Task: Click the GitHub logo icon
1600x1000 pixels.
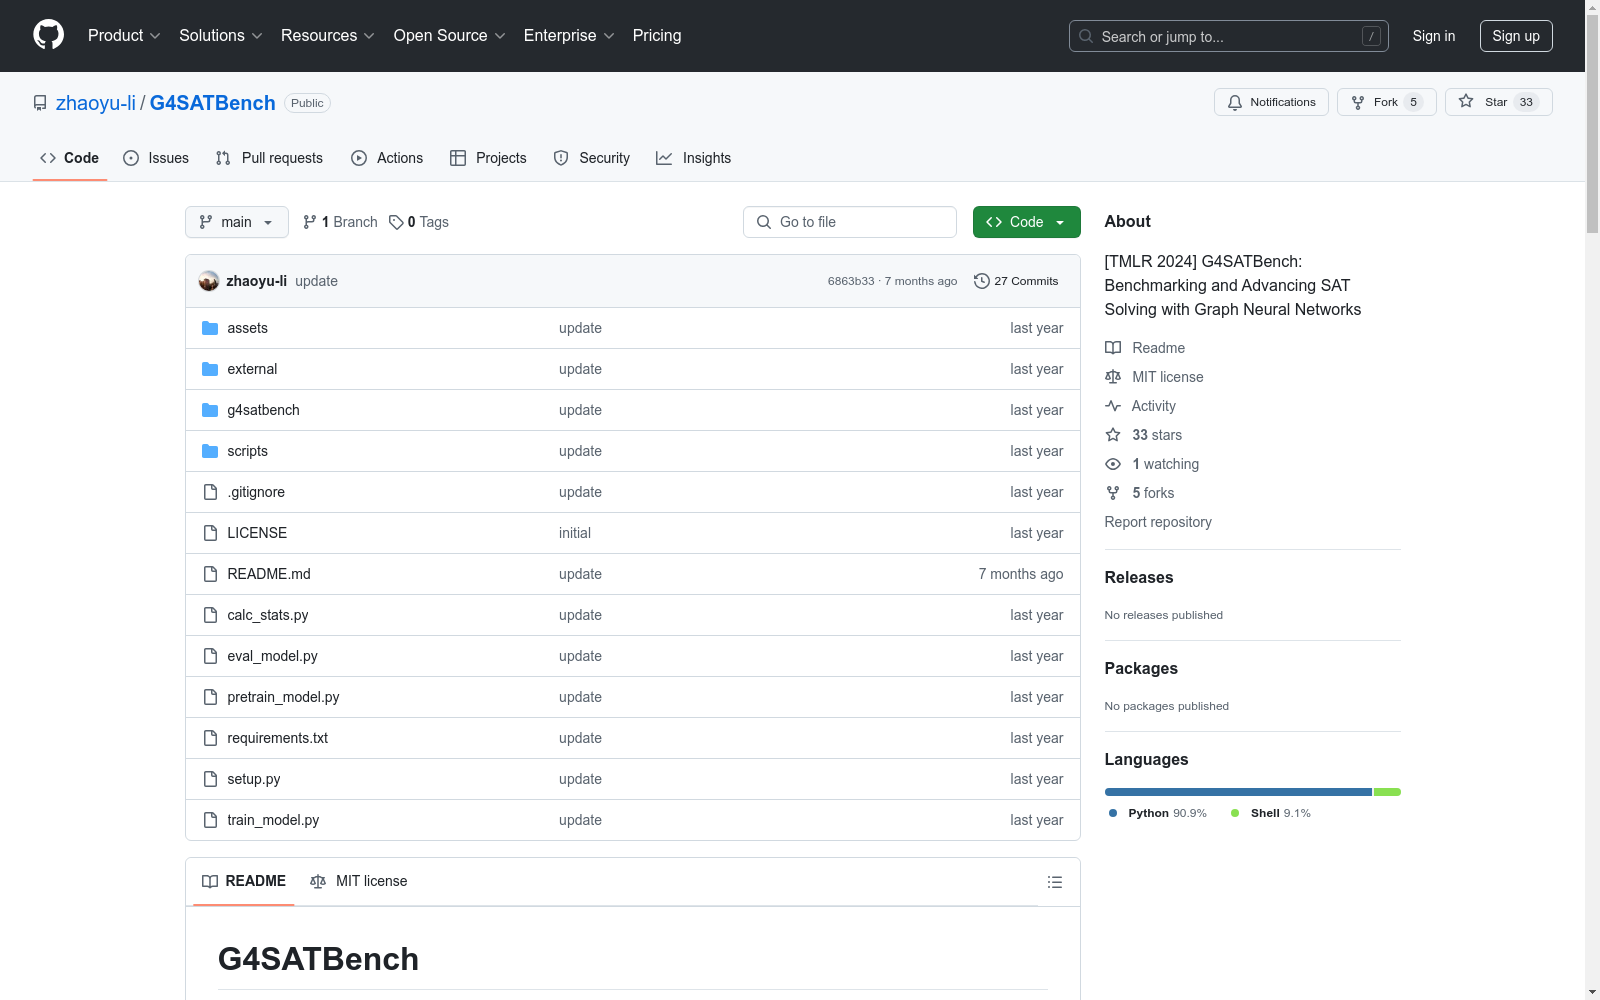Action: pos(48,35)
